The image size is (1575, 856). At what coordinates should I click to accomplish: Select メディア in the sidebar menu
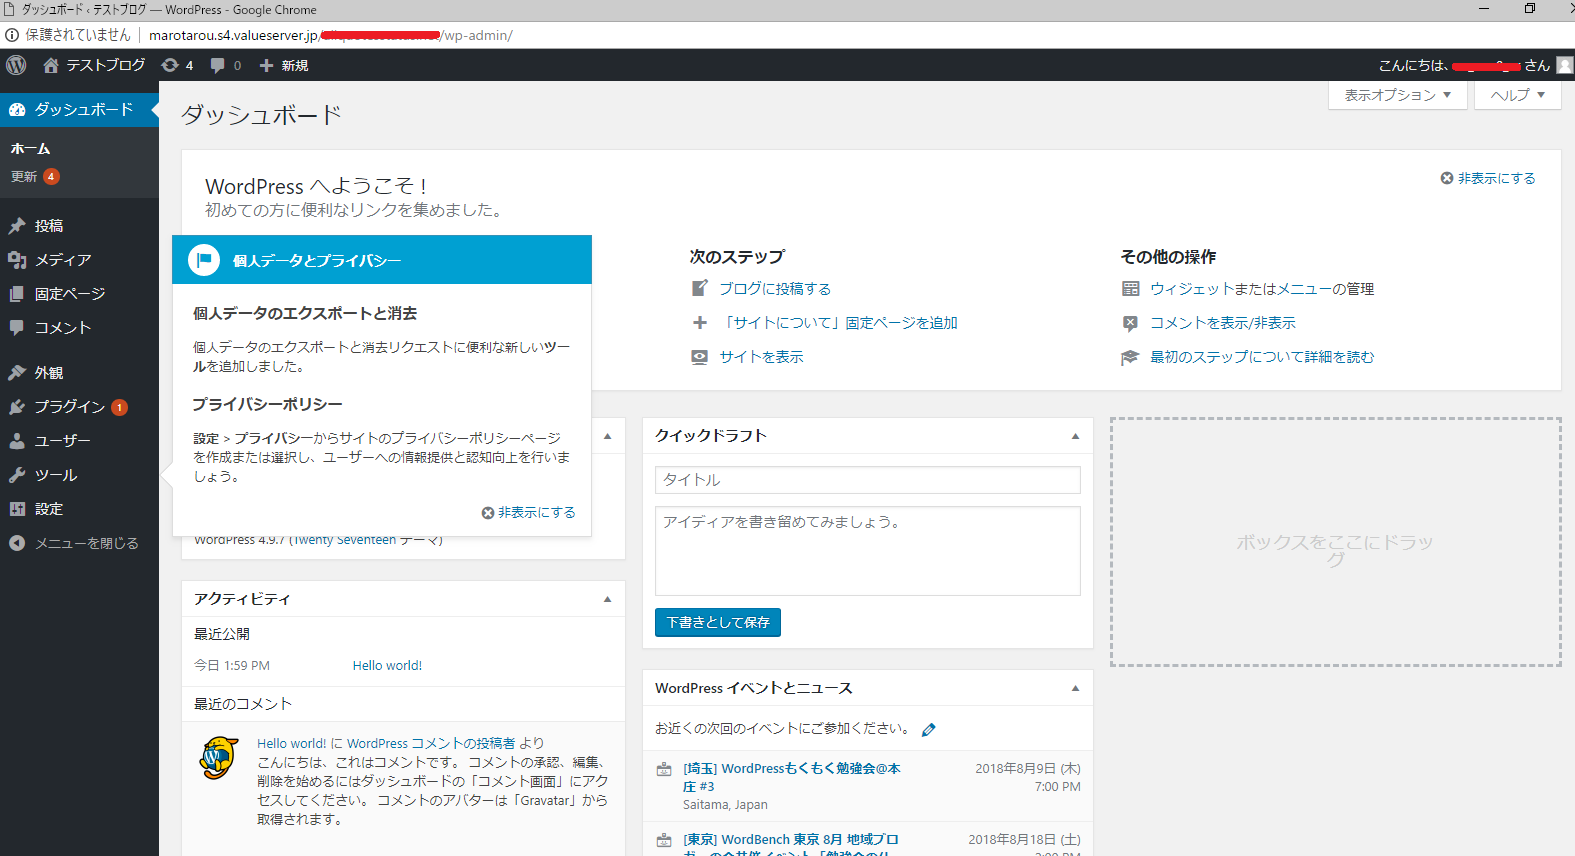pos(63,260)
